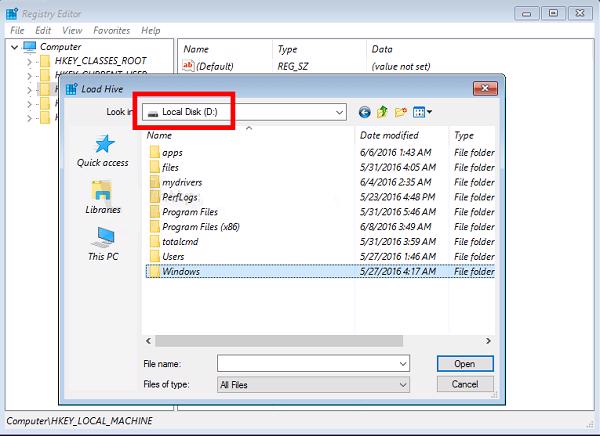Open Libraries in the places bar

103,198
